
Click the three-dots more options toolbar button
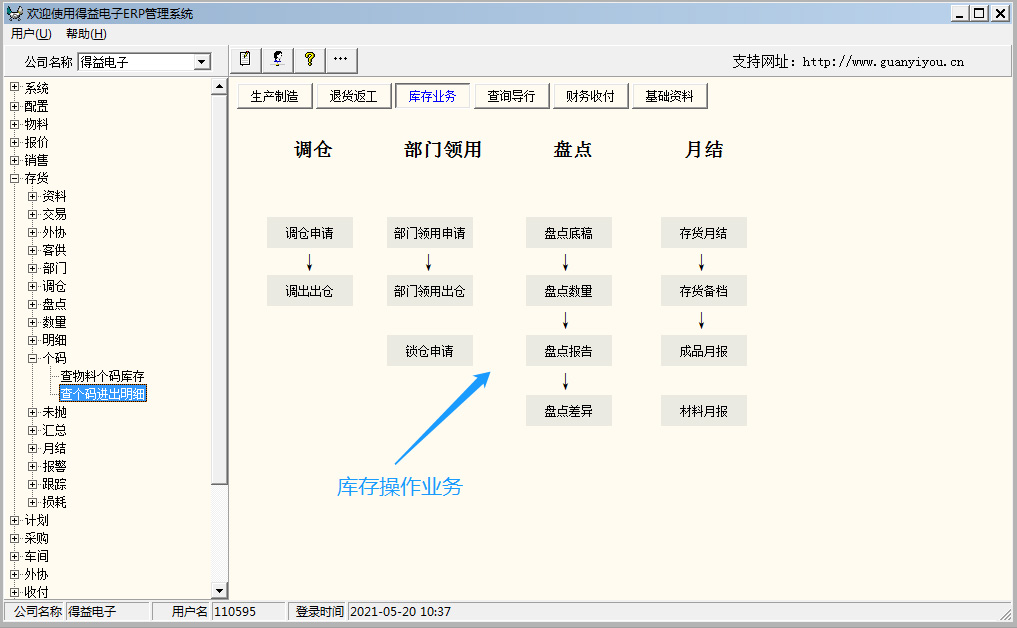click(x=341, y=59)
